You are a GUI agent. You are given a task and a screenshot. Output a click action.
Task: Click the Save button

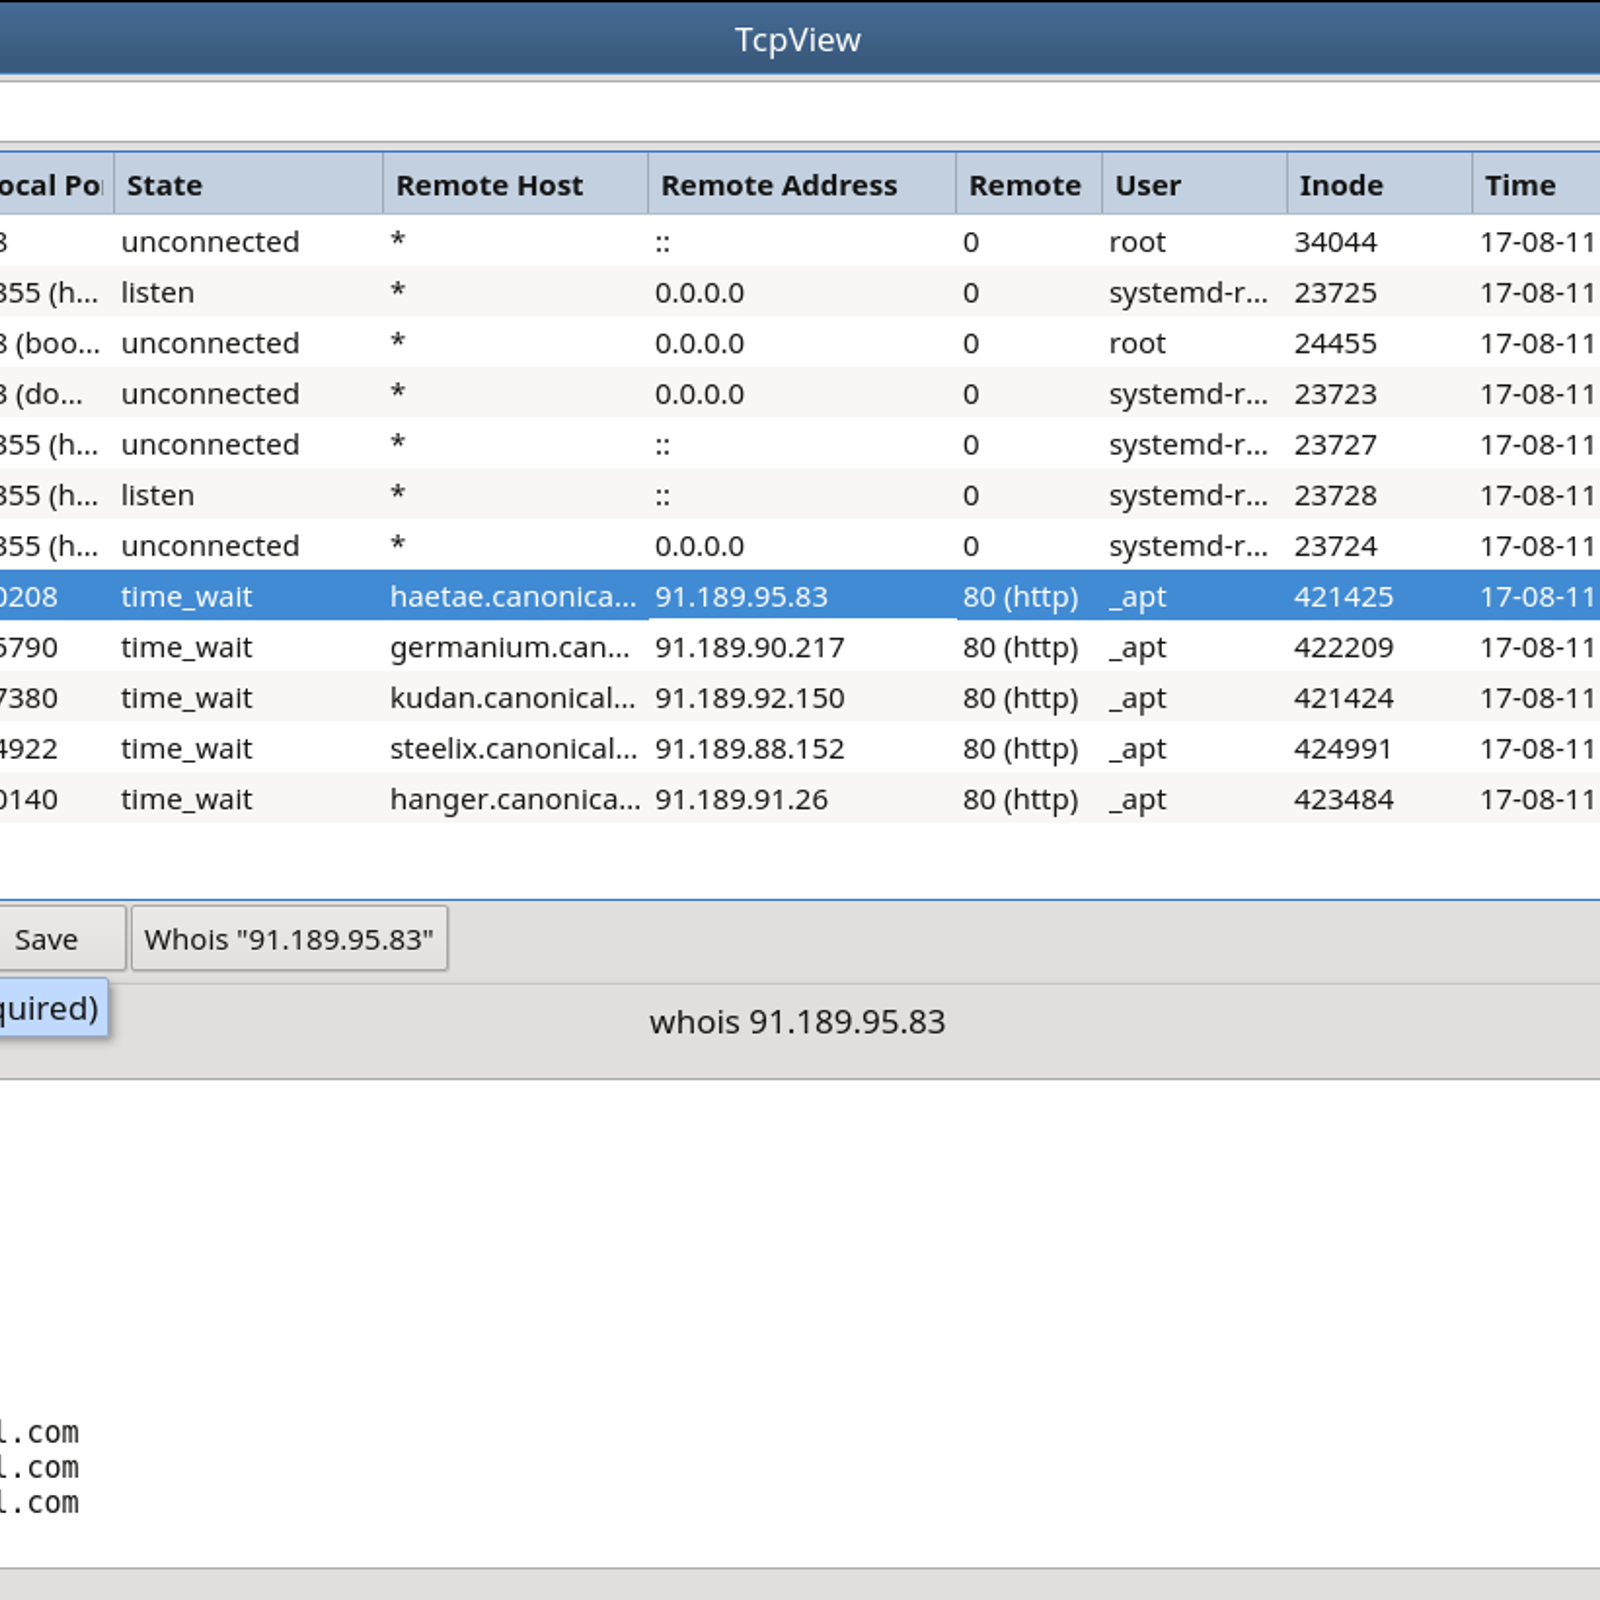coord(60,939)
